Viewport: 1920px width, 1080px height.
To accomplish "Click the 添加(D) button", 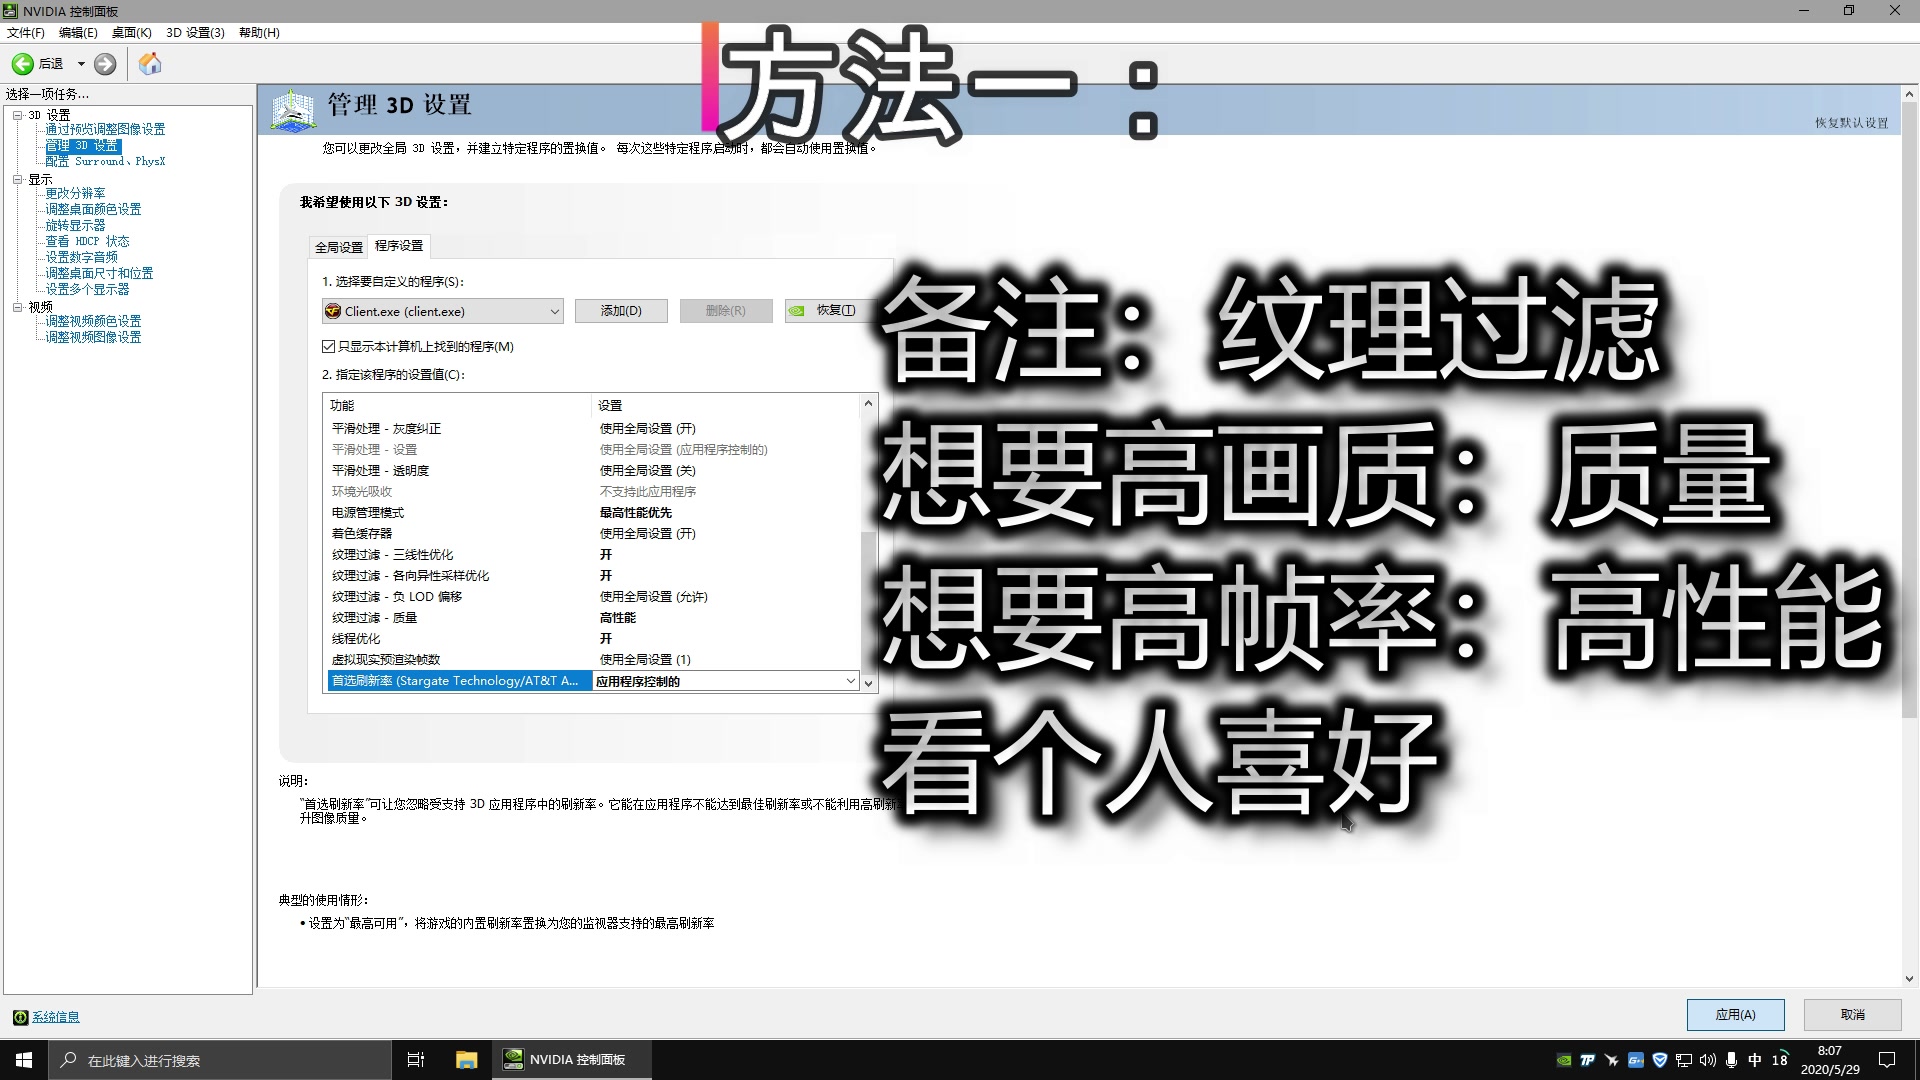I will coord(621,311).
